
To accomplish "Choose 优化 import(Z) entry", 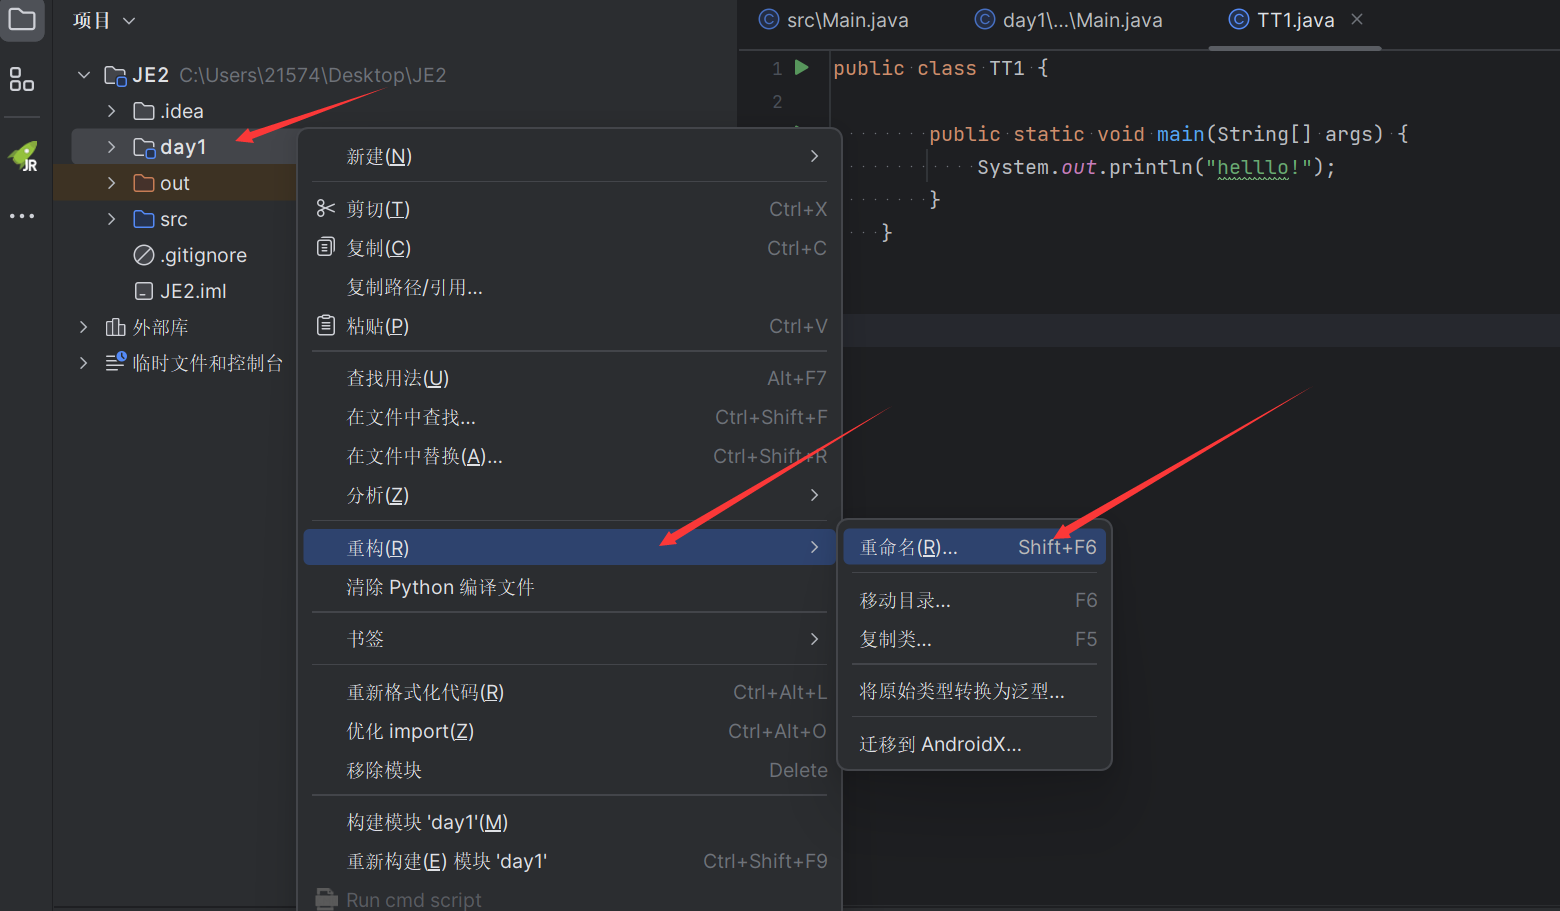I will click(569, 731).
